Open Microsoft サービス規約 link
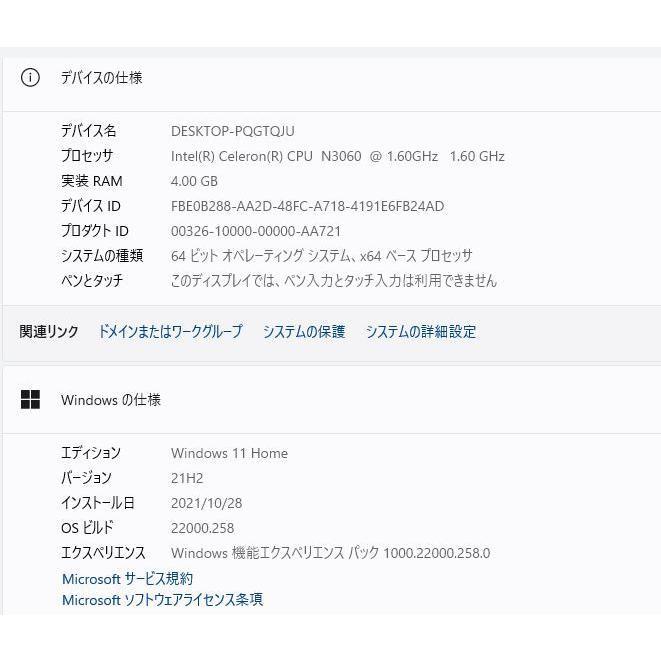This screenshot has height=661, width=661. [127, 579]
